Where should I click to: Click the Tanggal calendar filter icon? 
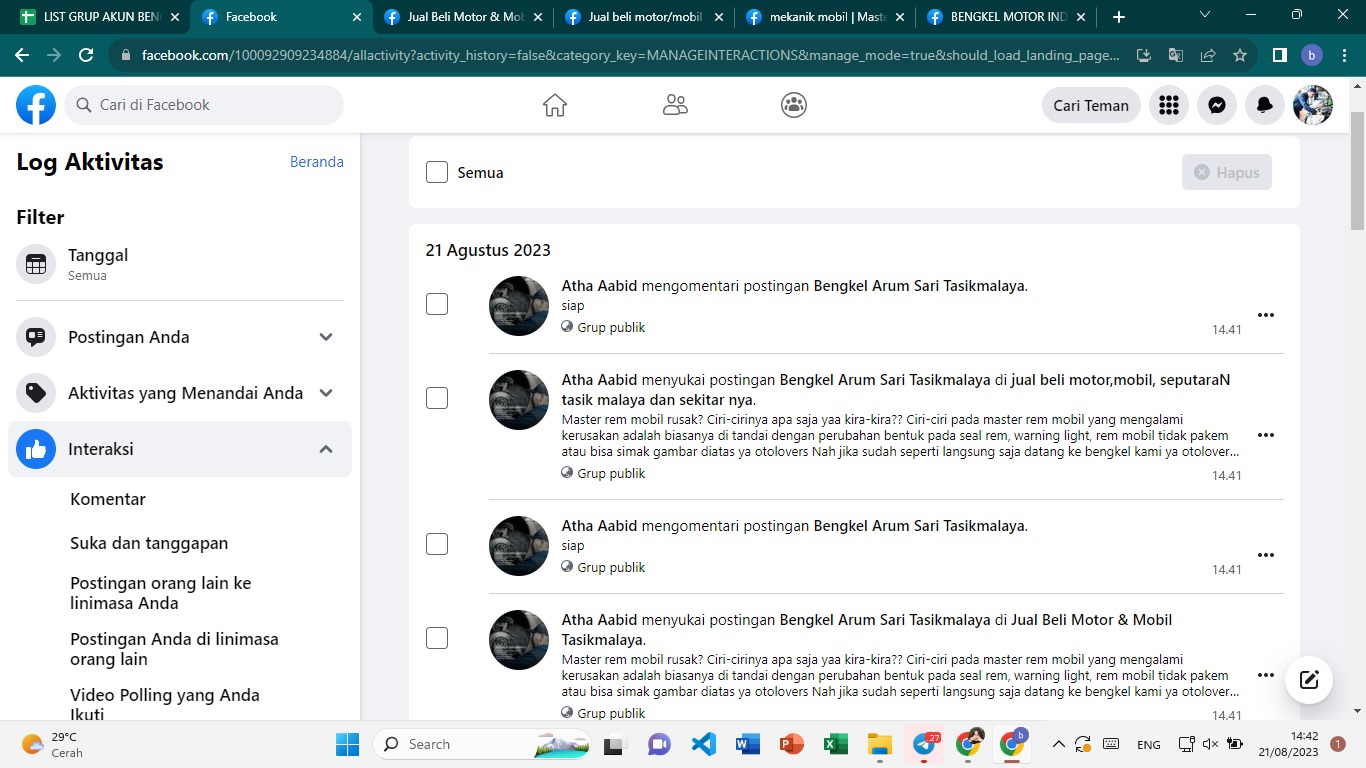(36, 264)
